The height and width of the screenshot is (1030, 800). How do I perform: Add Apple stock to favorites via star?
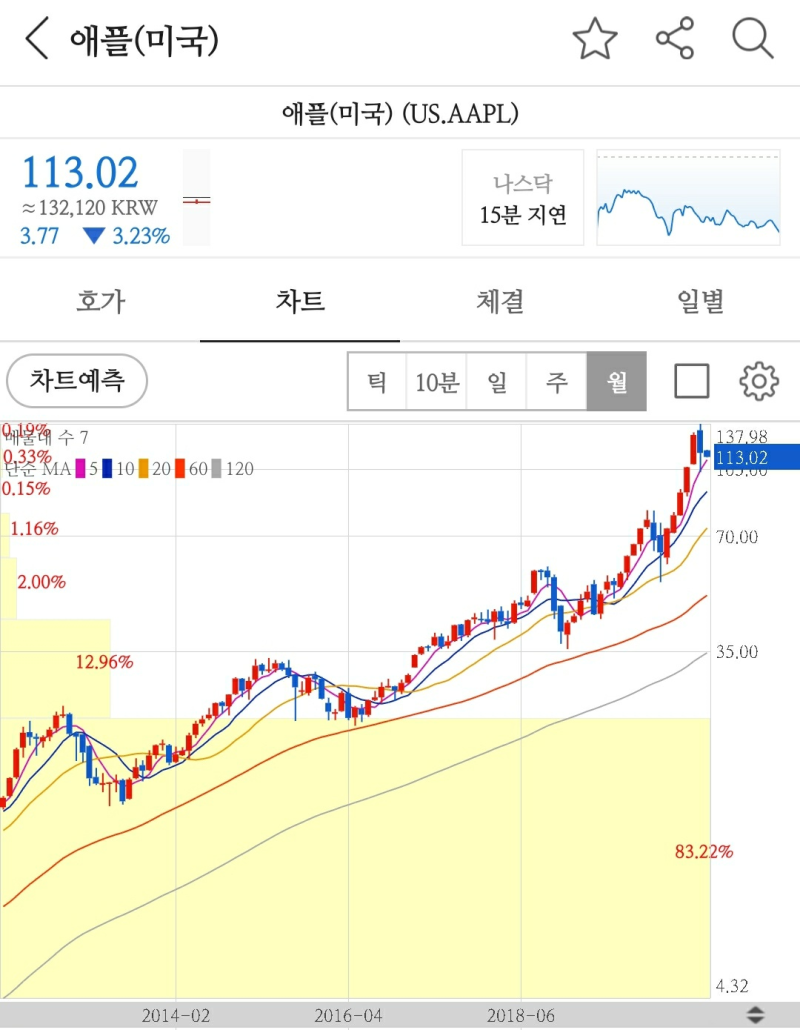[595, 38]
